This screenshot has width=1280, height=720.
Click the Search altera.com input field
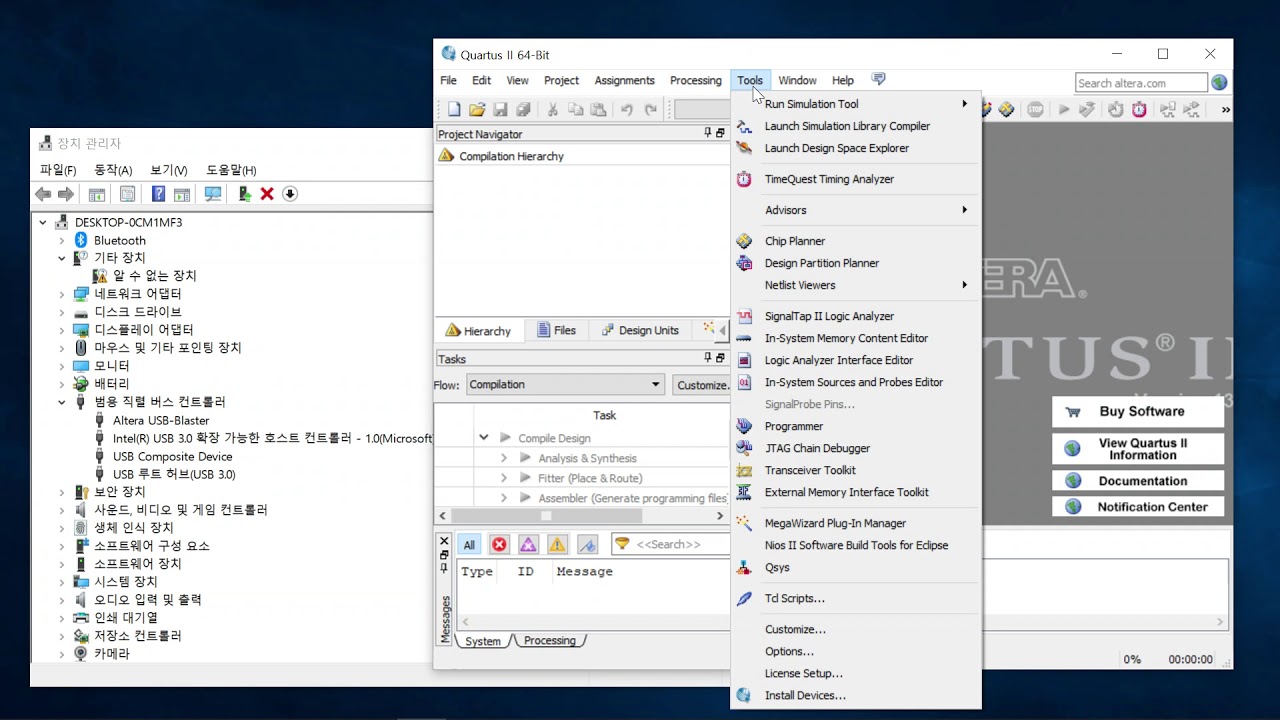pyautogui.click(x=1141, y=83)
